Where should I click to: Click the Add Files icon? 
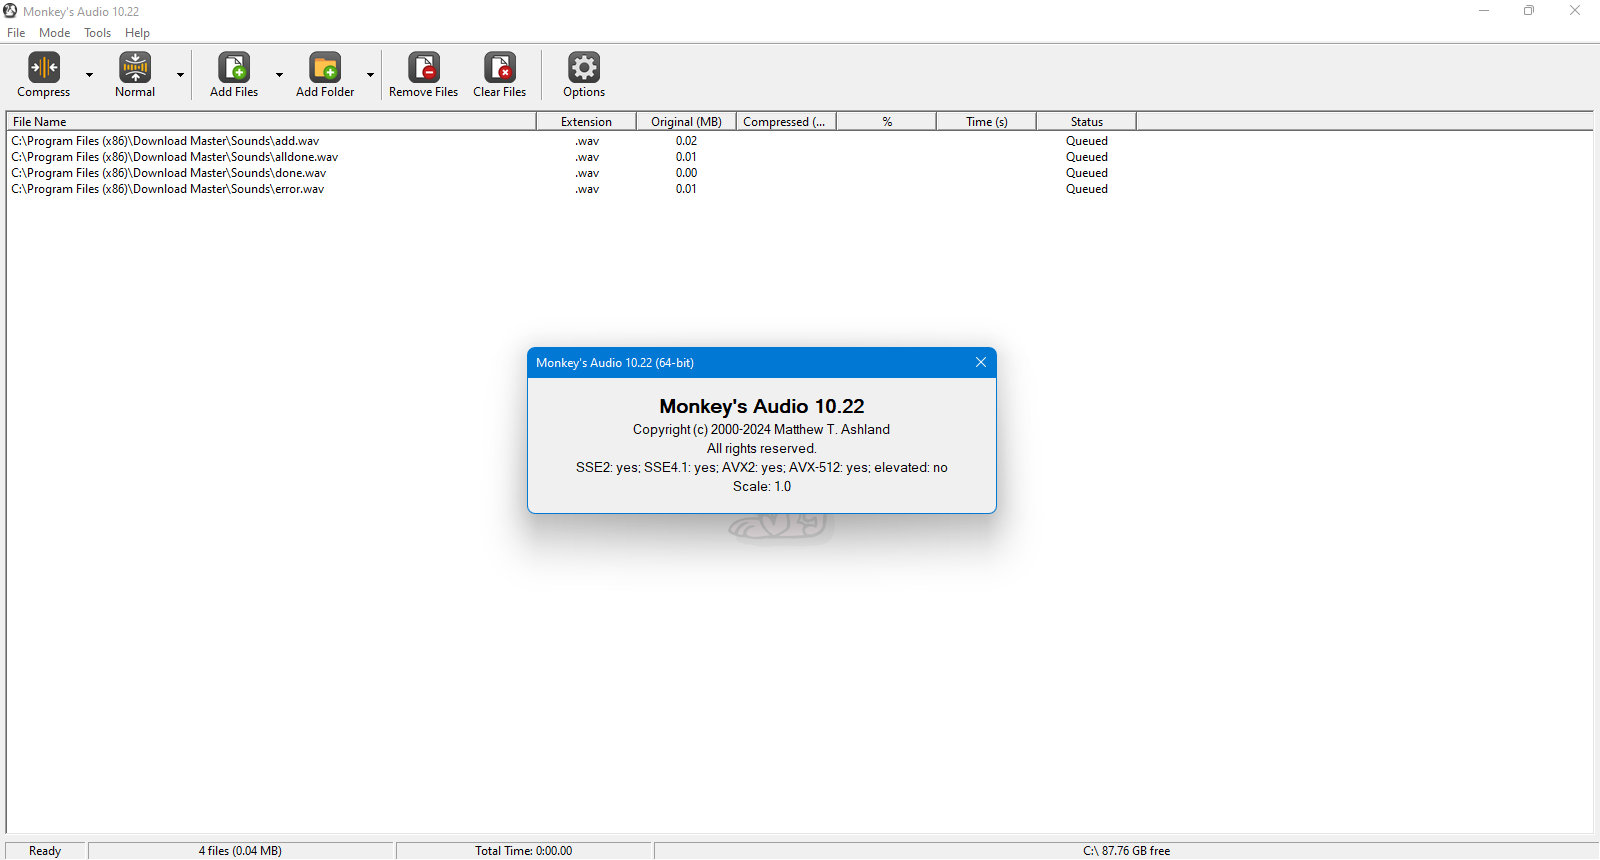234,67
